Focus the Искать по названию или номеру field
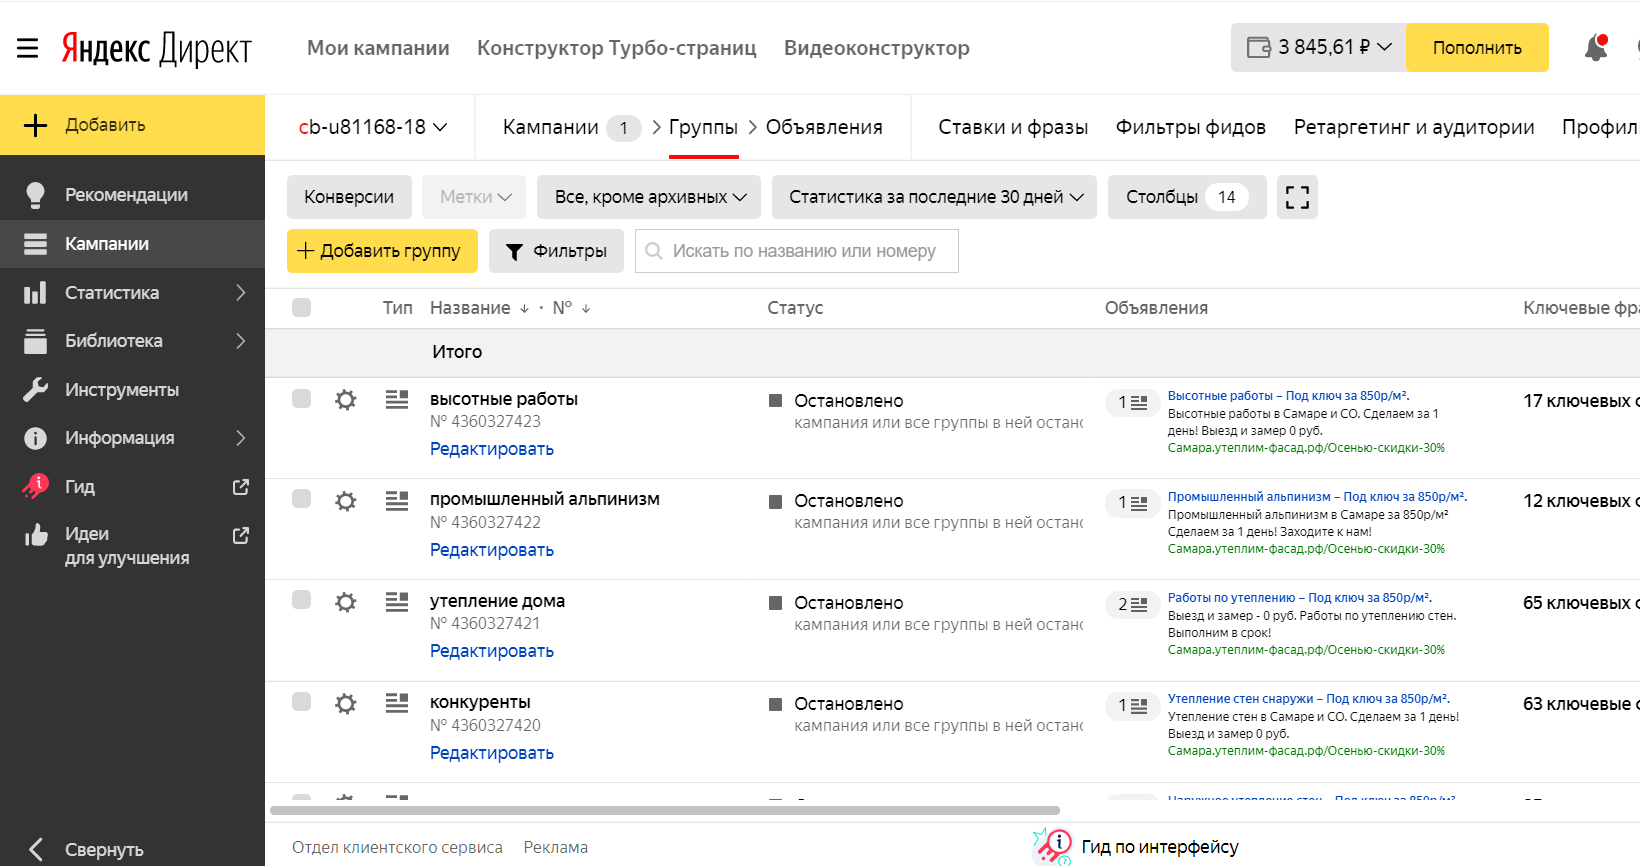 point(797,251)
